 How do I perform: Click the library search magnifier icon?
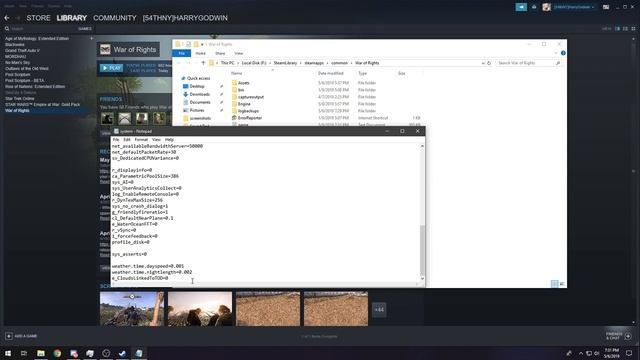7,29
